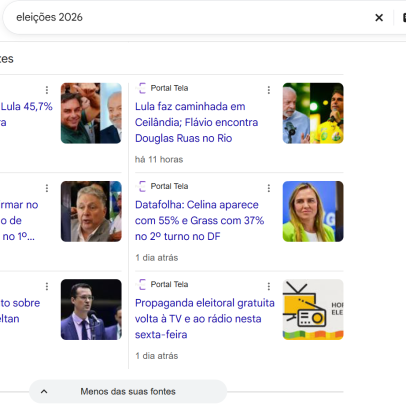Click thumbnail of man in glasses at podium
Viewport: 406px width, 406px height.
(91, 310)
